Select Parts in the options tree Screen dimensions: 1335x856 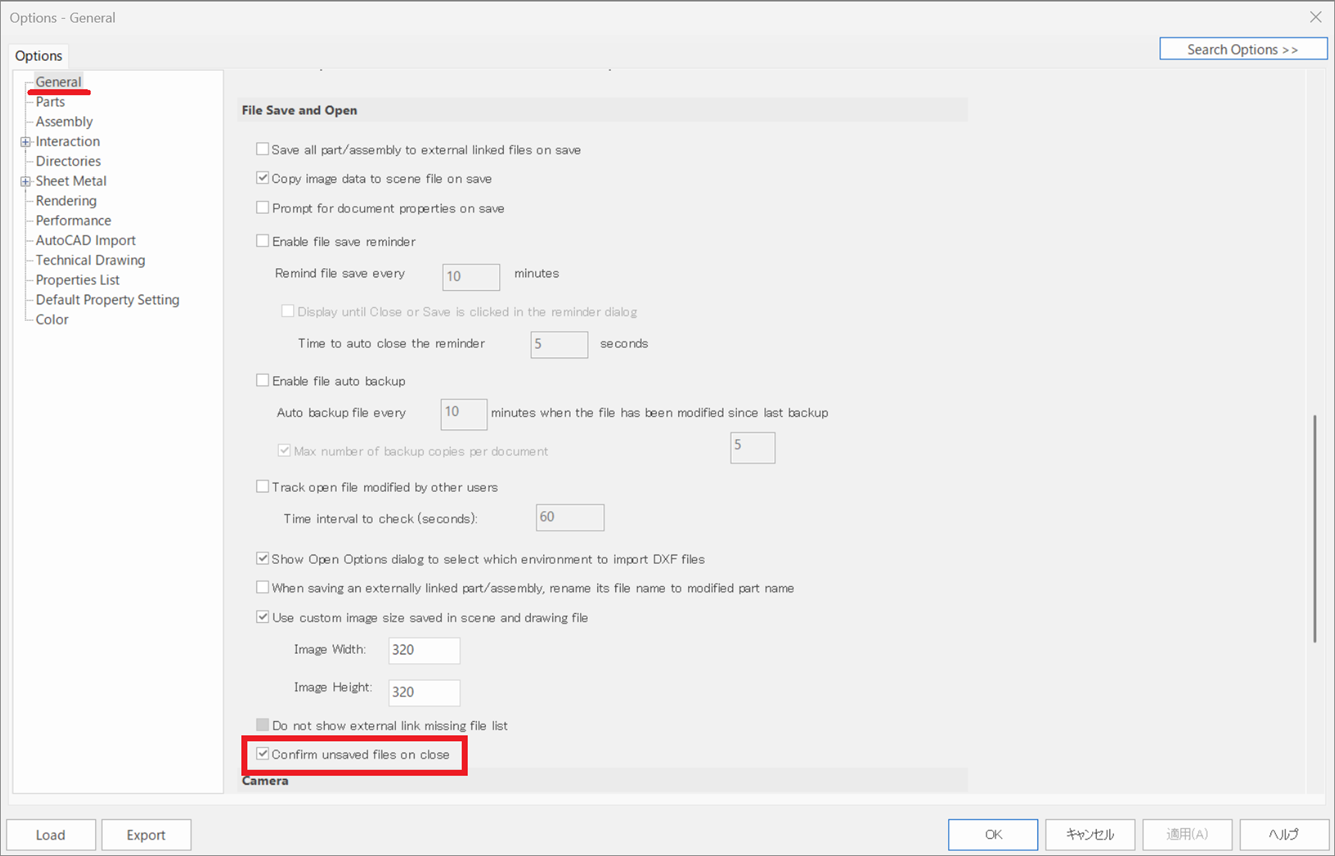pyautogui.click(x=50, y=102)
